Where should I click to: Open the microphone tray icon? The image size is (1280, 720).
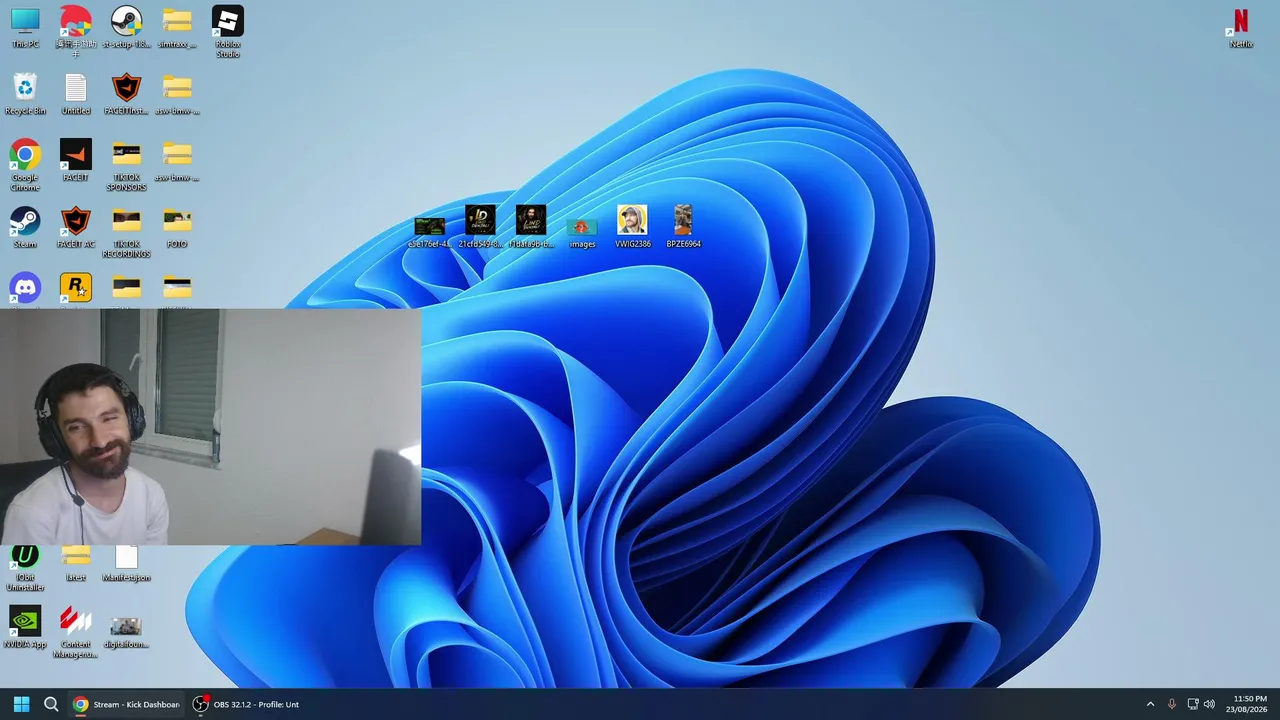pyautogui.click(x=1172, y=704)
